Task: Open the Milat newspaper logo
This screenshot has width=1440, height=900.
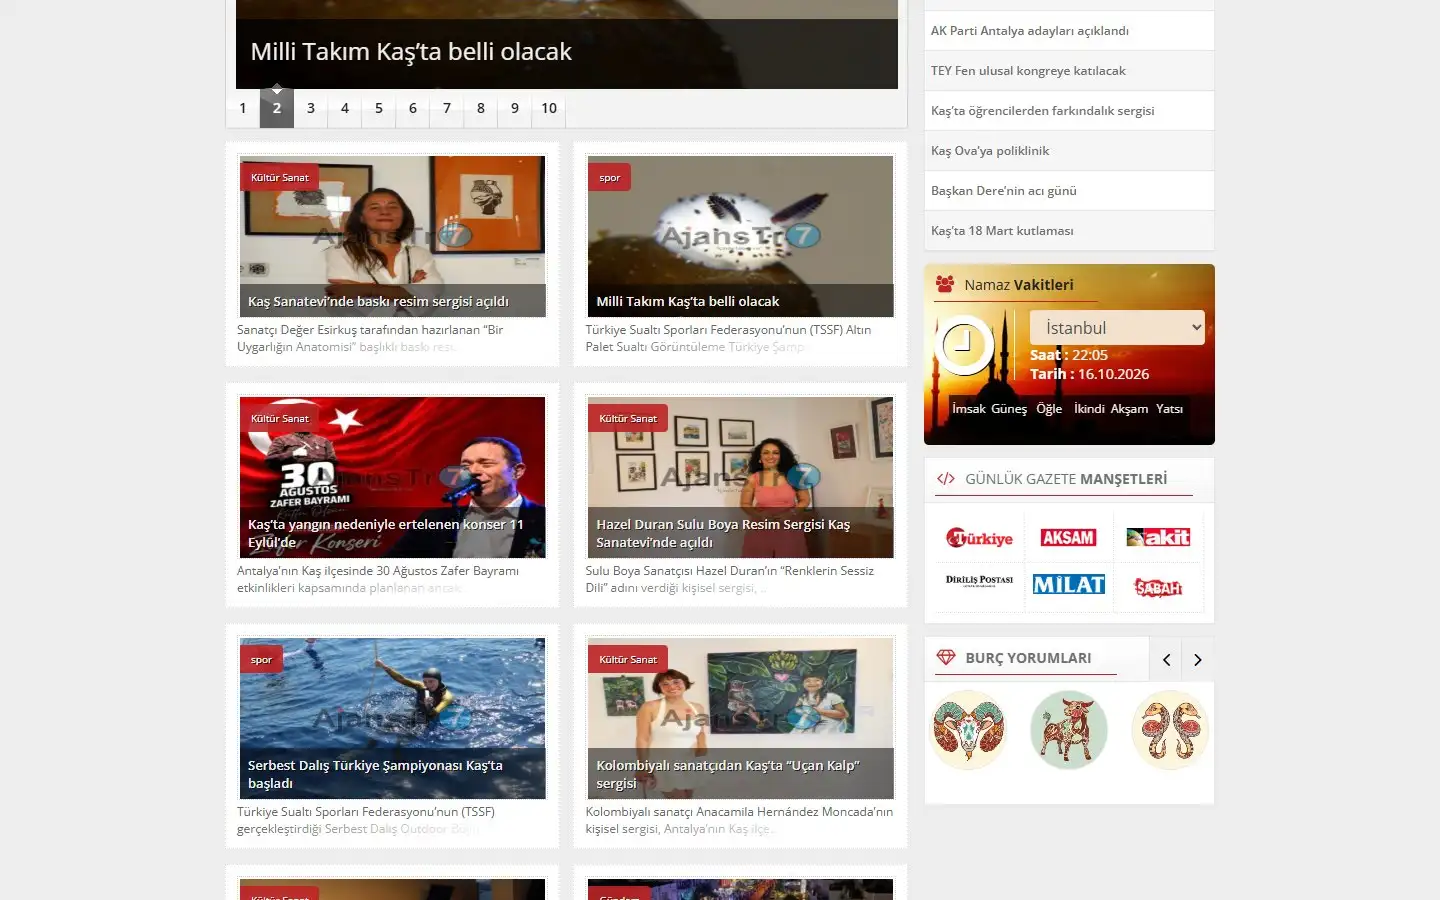Action: [x=1068, y=585]
